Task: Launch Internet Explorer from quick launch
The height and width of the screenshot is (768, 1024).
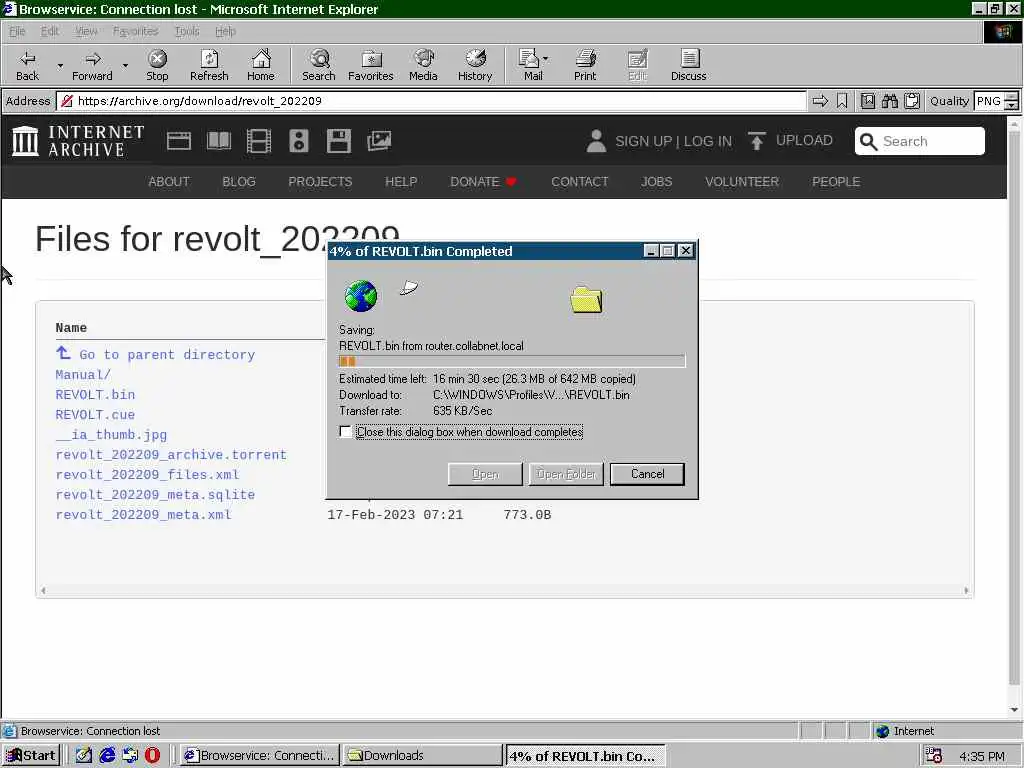Action: tap(107, 756)
